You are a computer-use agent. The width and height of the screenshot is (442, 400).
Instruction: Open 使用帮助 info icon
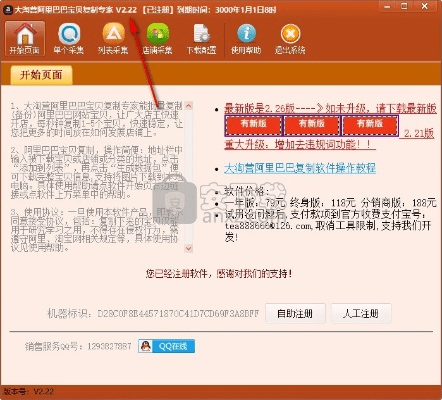pos(246,38)
